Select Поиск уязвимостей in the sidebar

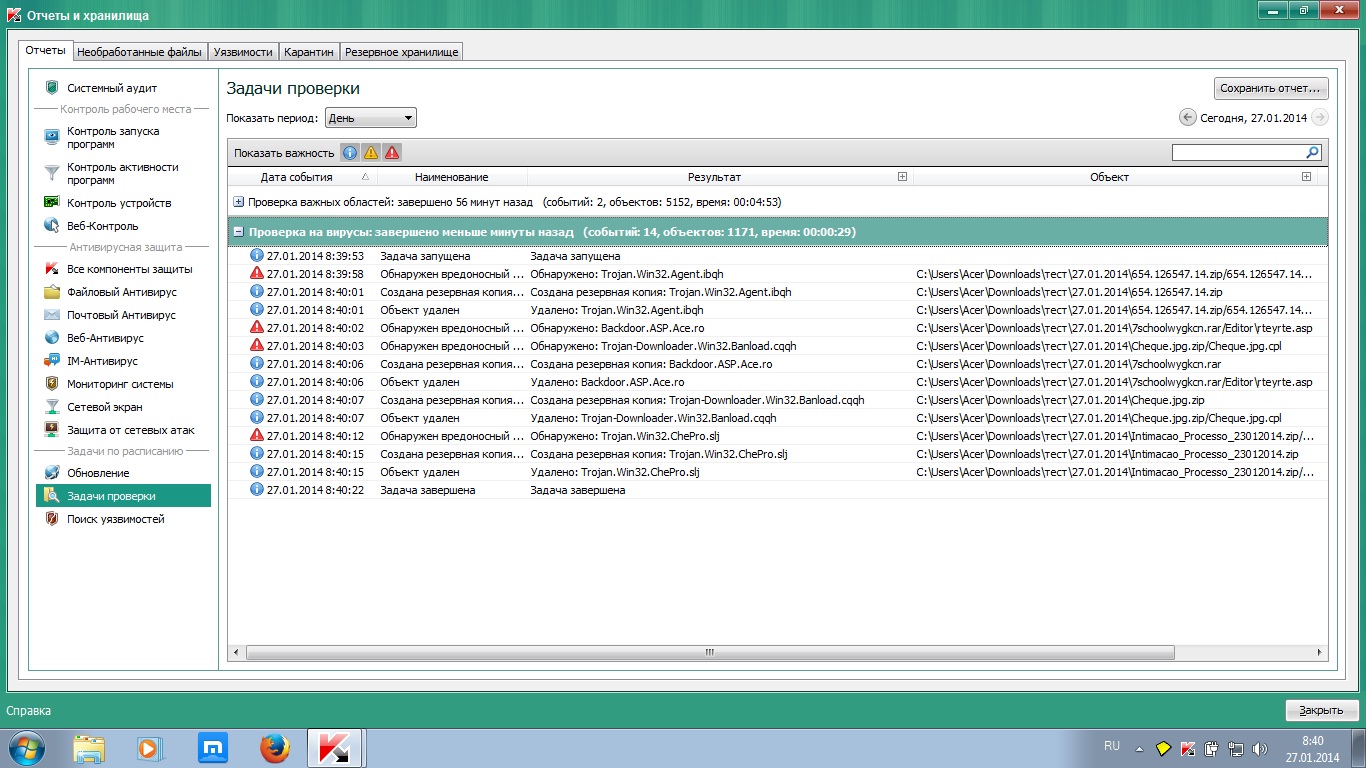[115, 519]
